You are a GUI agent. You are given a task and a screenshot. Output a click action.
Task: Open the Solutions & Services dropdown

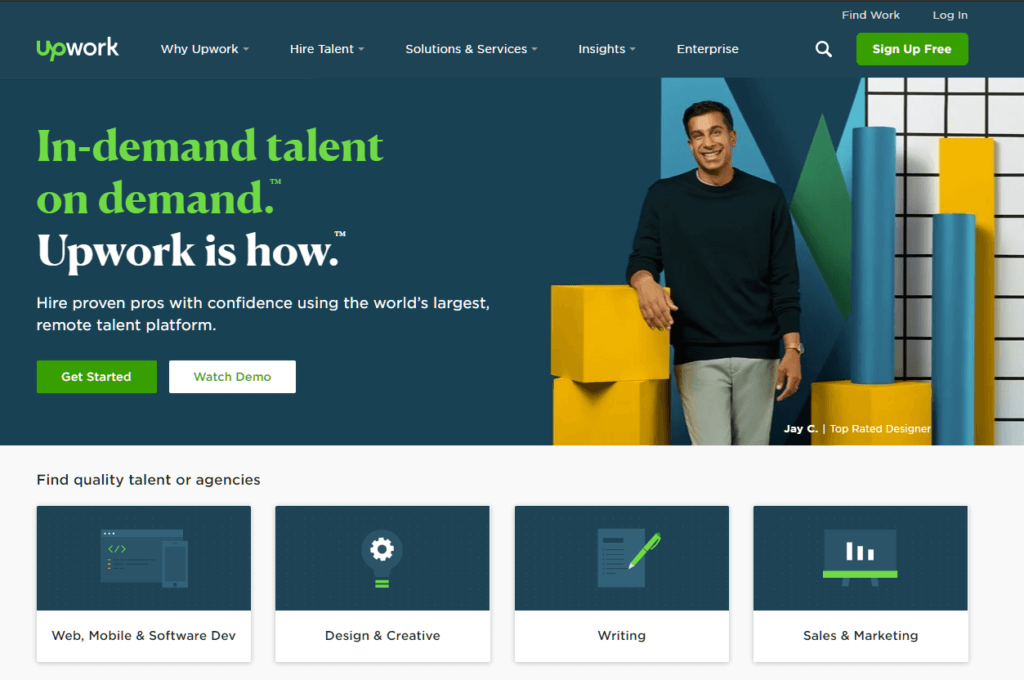pos(471,49)
